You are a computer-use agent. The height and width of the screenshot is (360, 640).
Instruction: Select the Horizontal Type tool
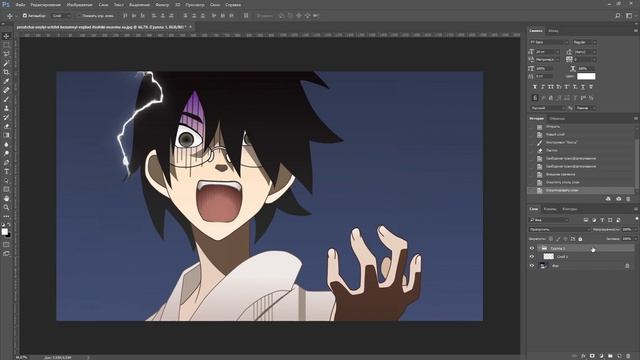click(x=6, y=171)
